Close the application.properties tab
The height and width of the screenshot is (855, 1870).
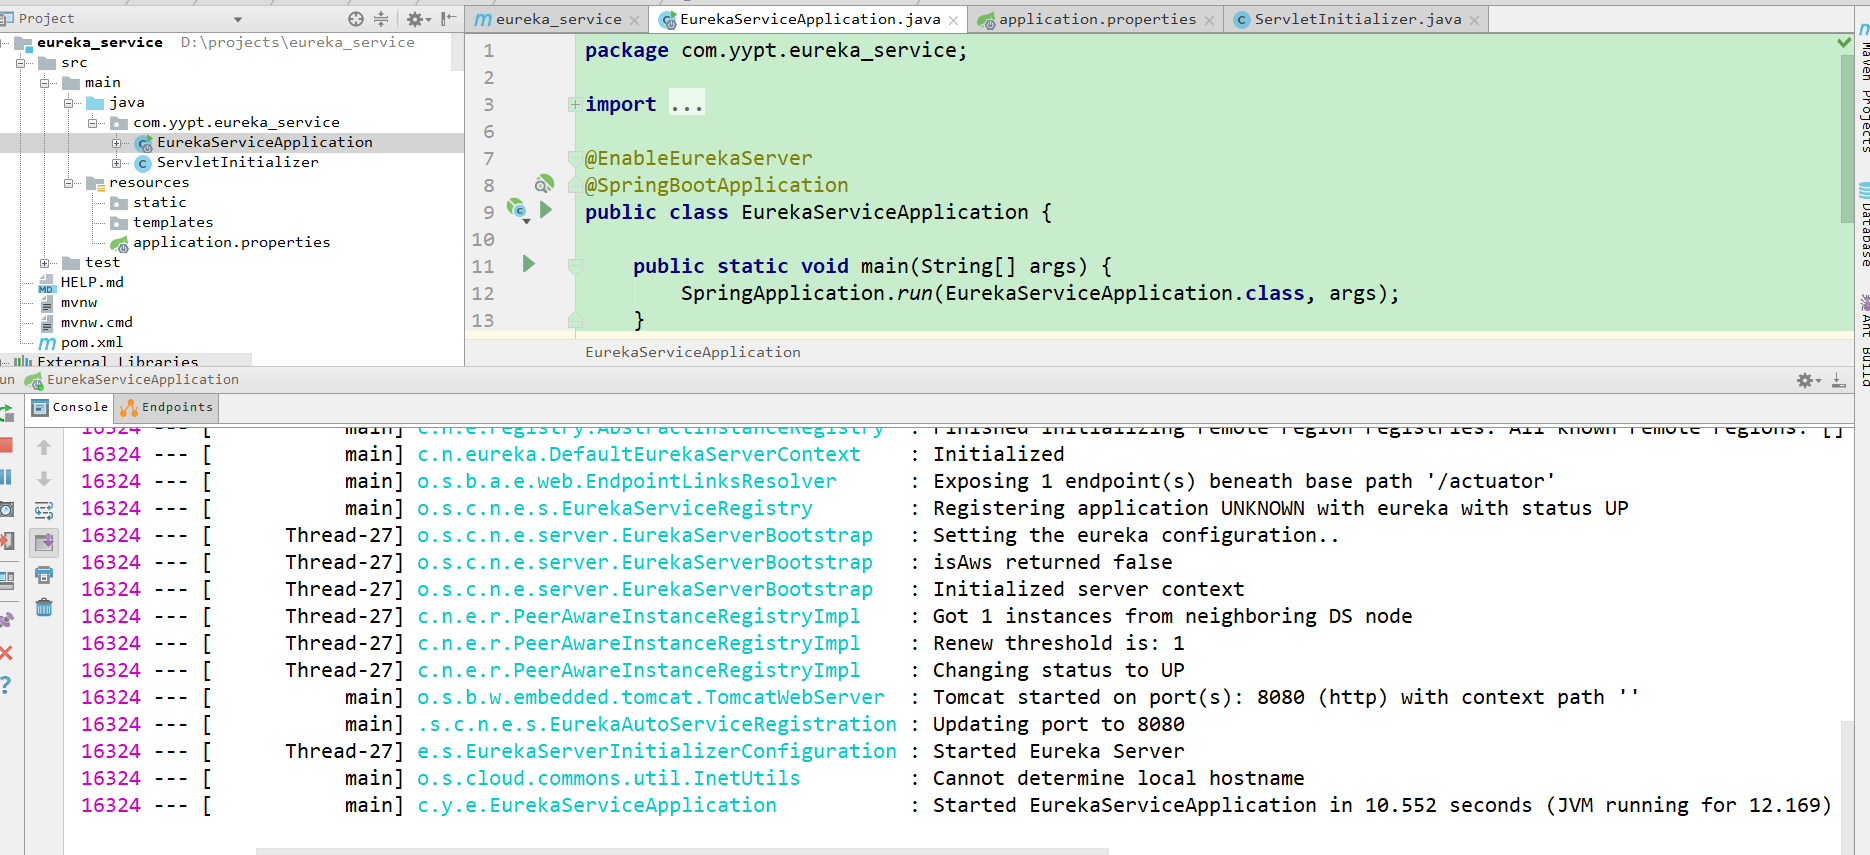1209,20
